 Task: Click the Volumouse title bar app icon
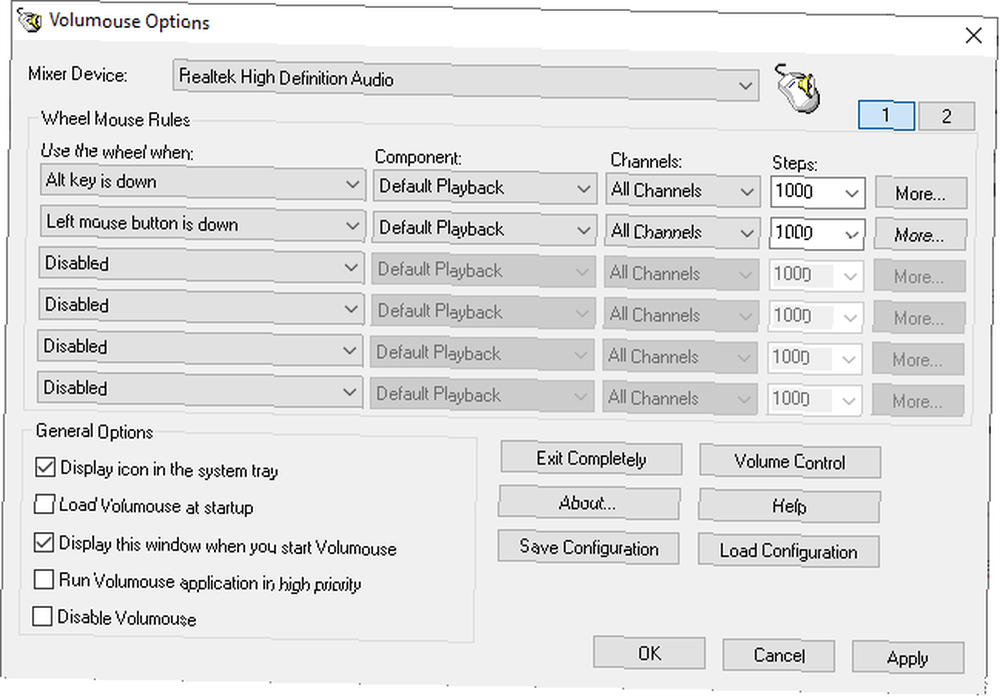point(29,20)
